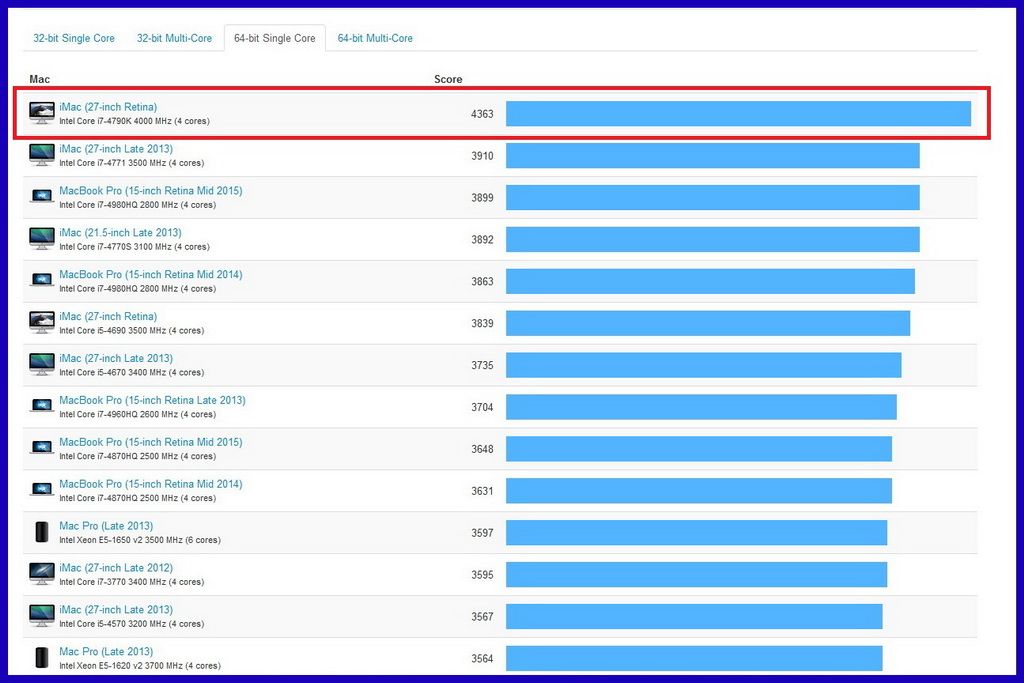Click text "Intel Core i7-3770 3400 MHz (4 cores)"
This screenshot has width=1024, height=683.
[x=131, y=582]
